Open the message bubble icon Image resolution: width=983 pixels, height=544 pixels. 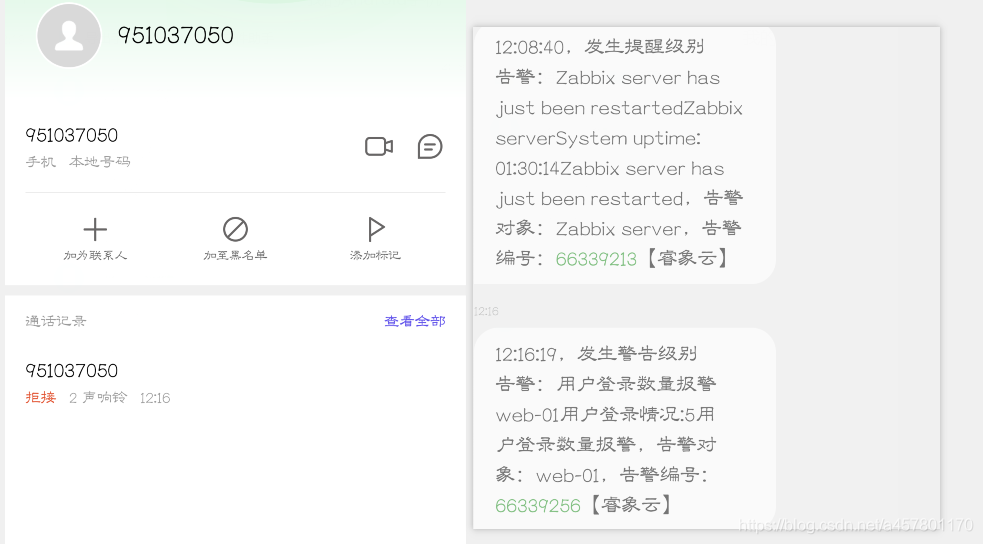point(430,147)
